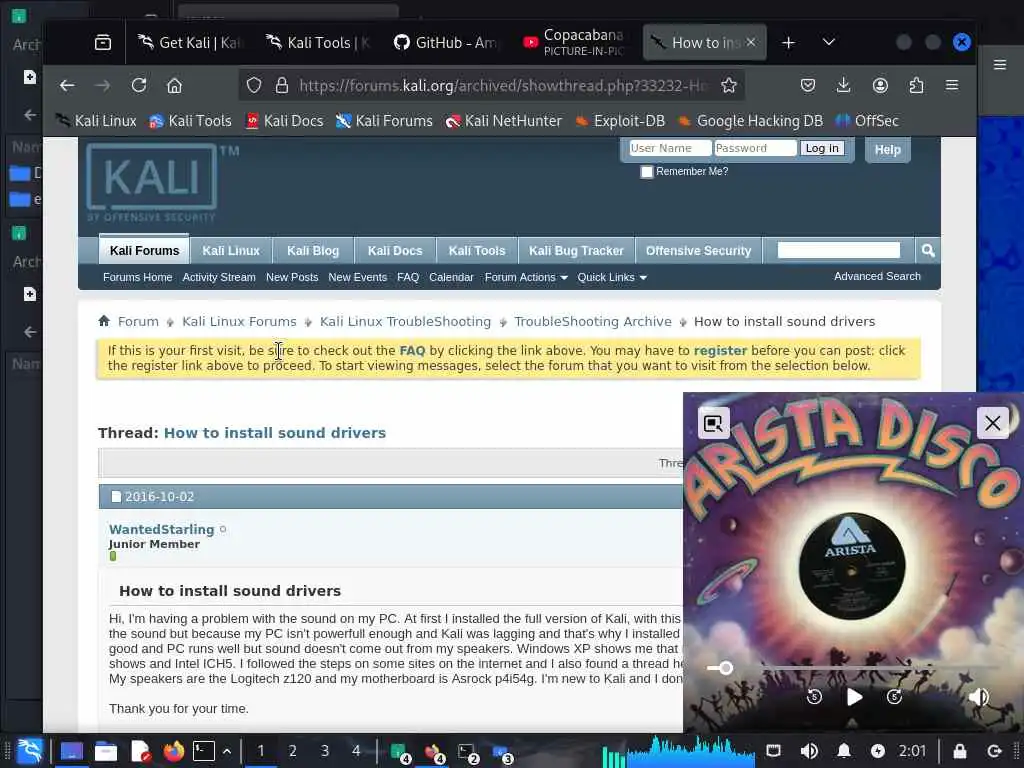Open the notifications bell icon
The height and width of the screenshot is (768, 1024).
tap(844, 751)
